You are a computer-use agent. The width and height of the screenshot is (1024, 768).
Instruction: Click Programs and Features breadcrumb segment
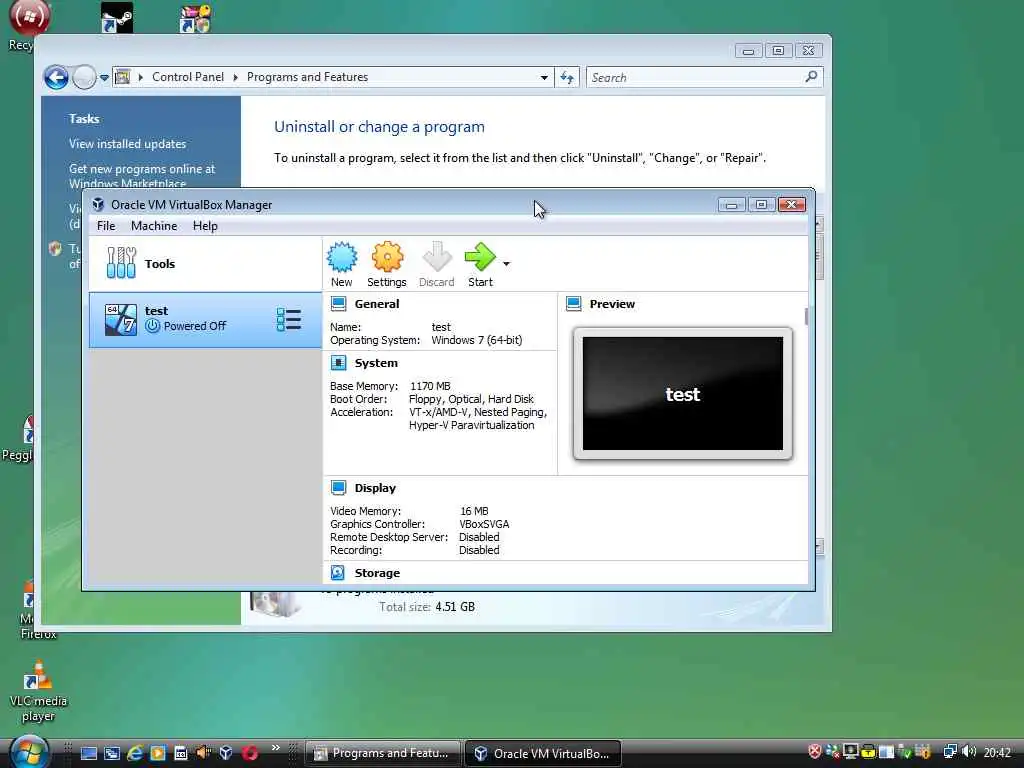click(x=307, y=77)
